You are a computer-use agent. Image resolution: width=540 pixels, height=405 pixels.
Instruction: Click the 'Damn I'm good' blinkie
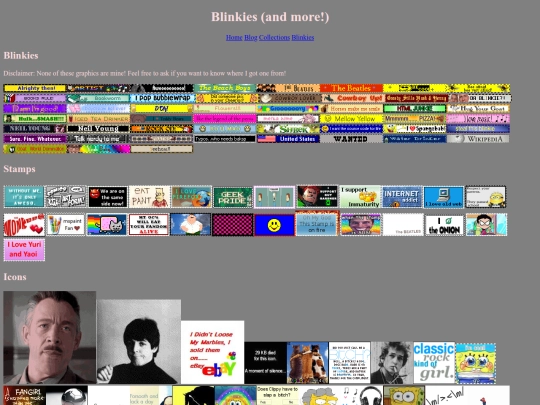tap(35, 108)
